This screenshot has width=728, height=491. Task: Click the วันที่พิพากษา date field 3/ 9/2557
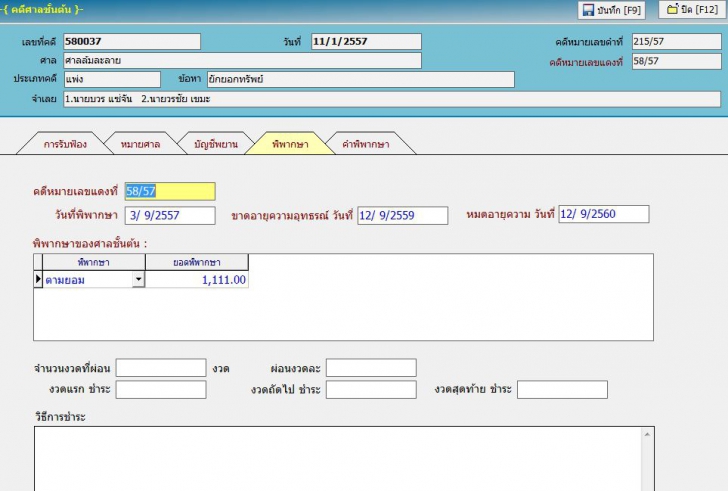tap(170, 215)
